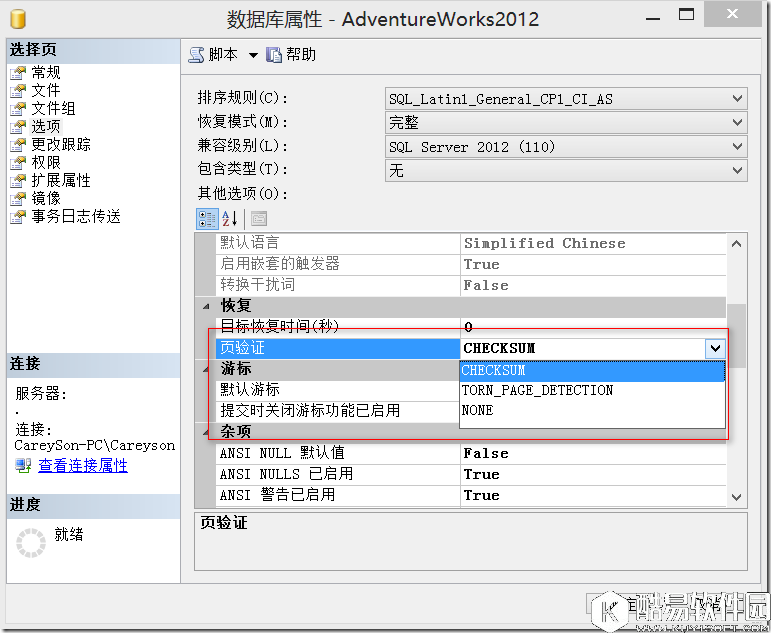This screenshot has height=633, width=771.
Task: Select the 页验证 property row
Action: [x=338, y=348]
